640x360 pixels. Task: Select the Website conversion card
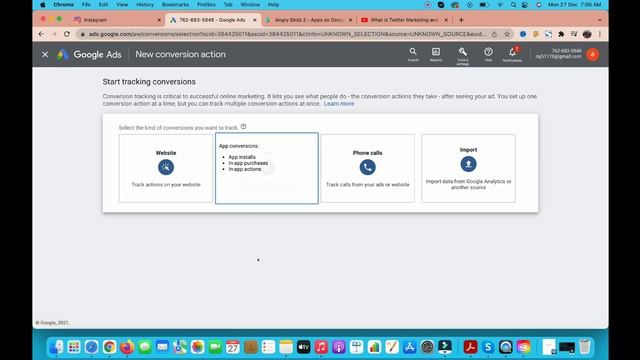(x=166, y=168)
